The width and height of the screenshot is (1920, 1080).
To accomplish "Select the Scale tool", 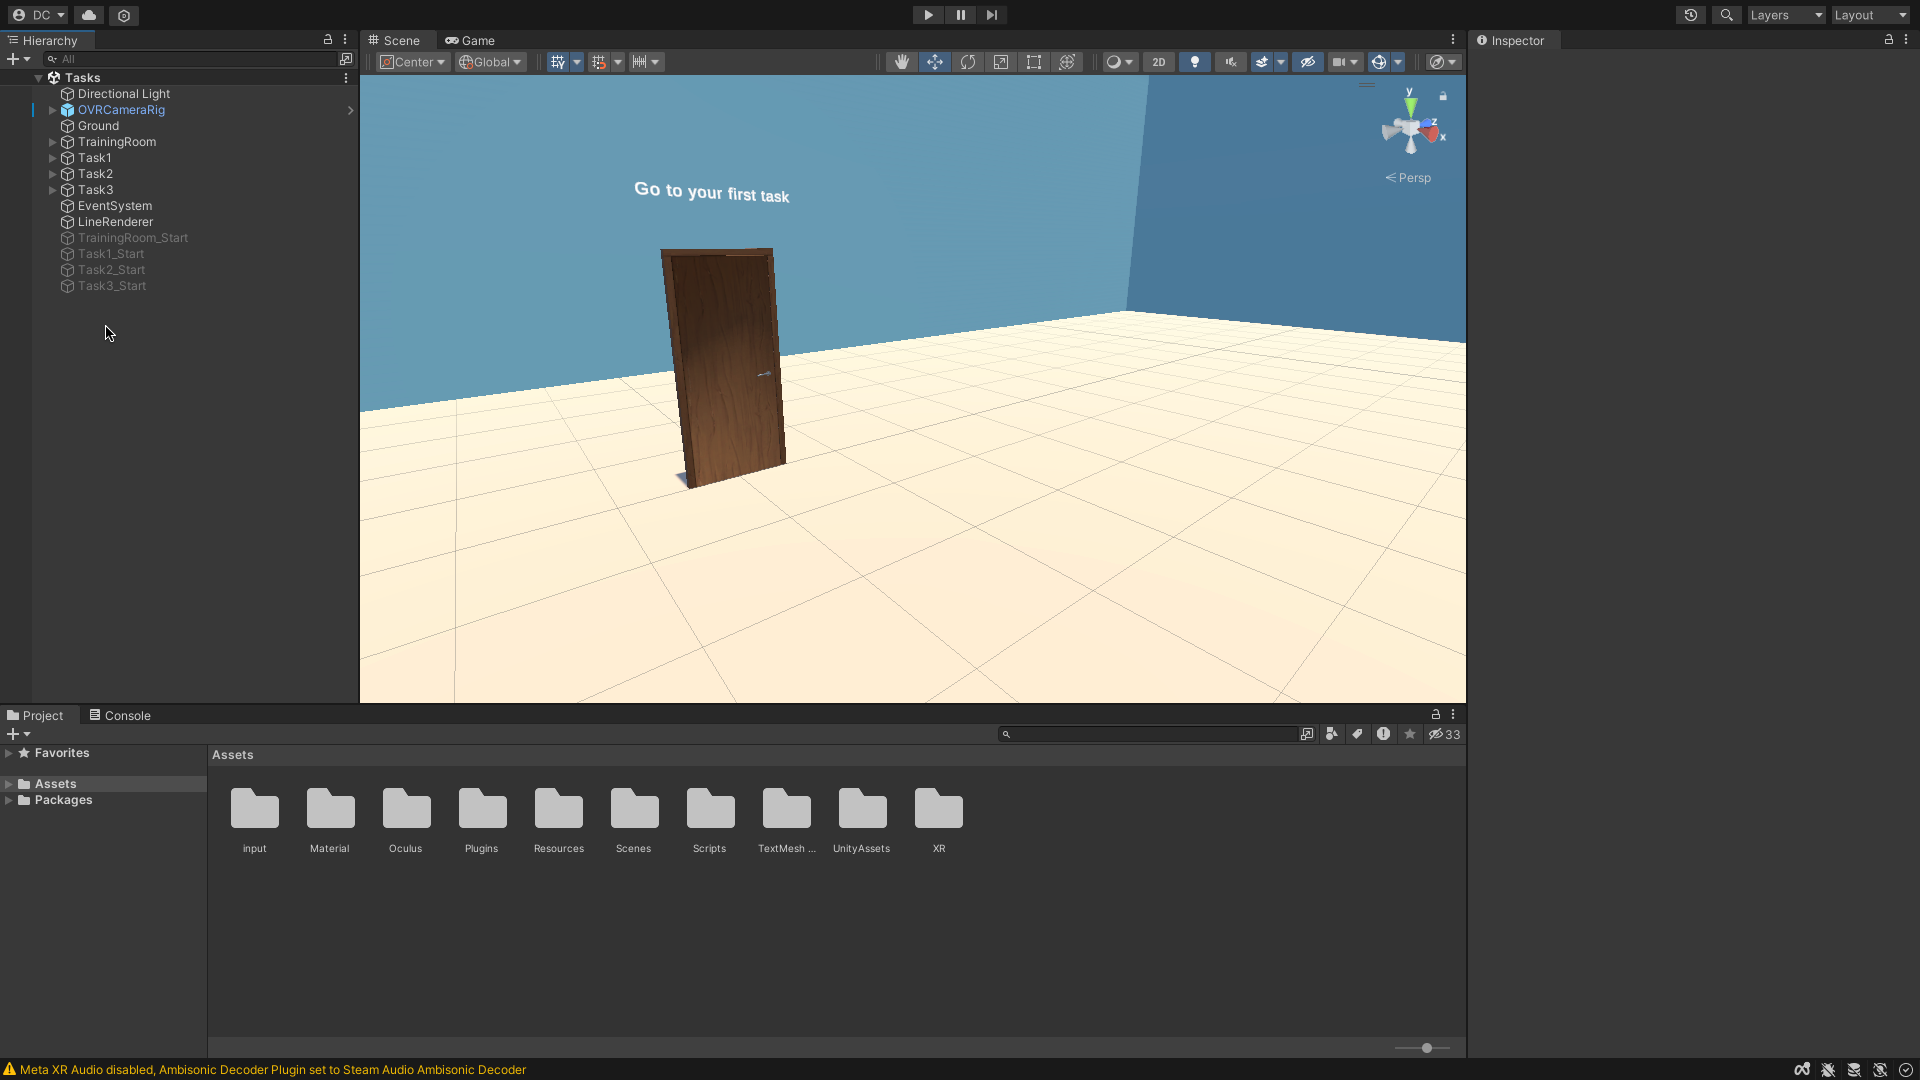I will click(1001, 61).
